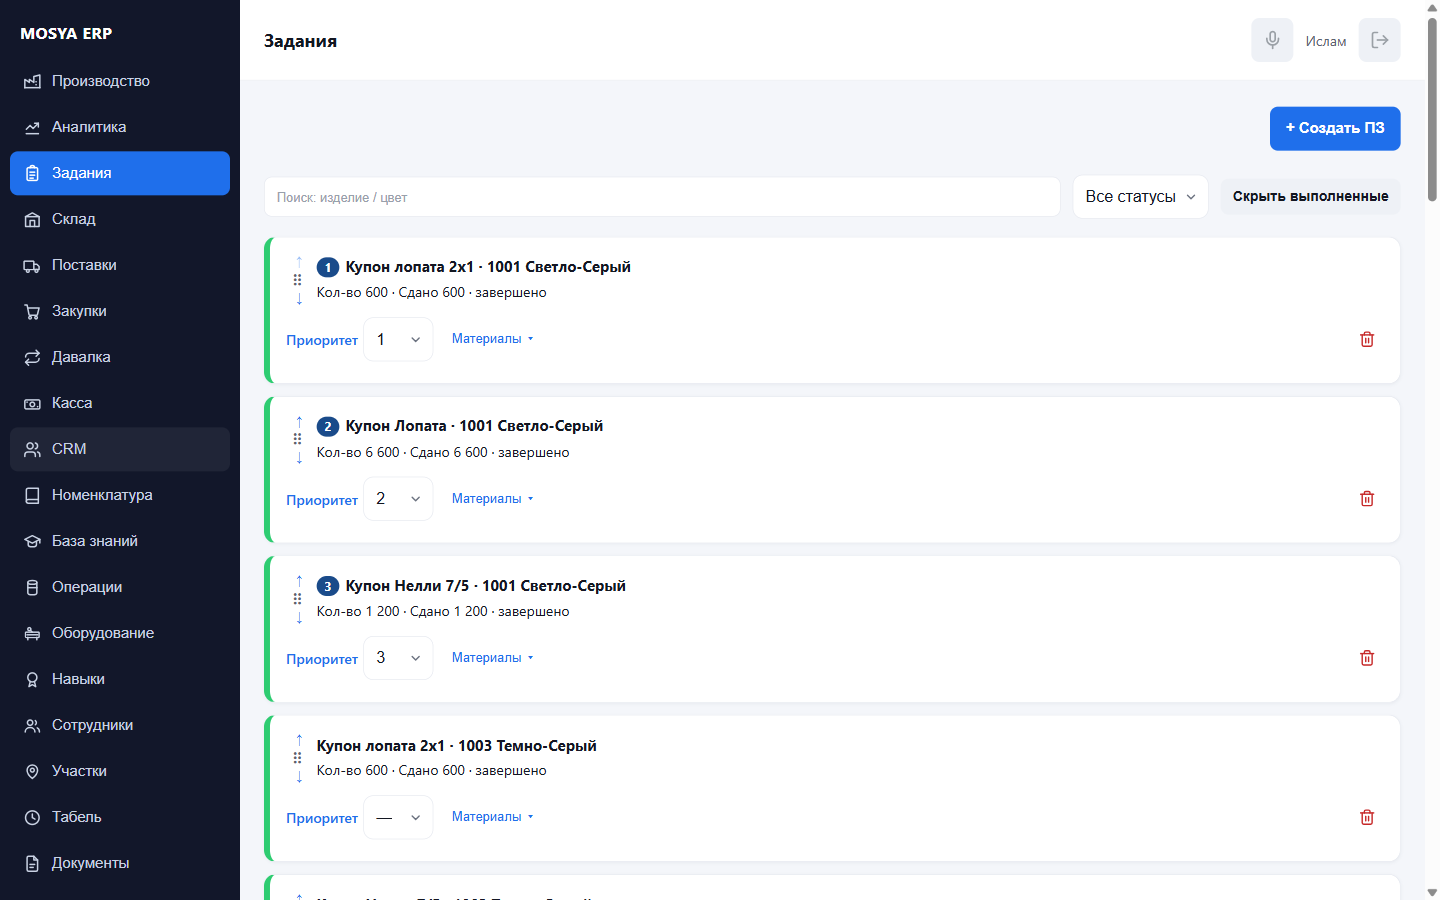Click drag handle of Купон Лопата · 1001 Светло-Серый

click(297, 439)
